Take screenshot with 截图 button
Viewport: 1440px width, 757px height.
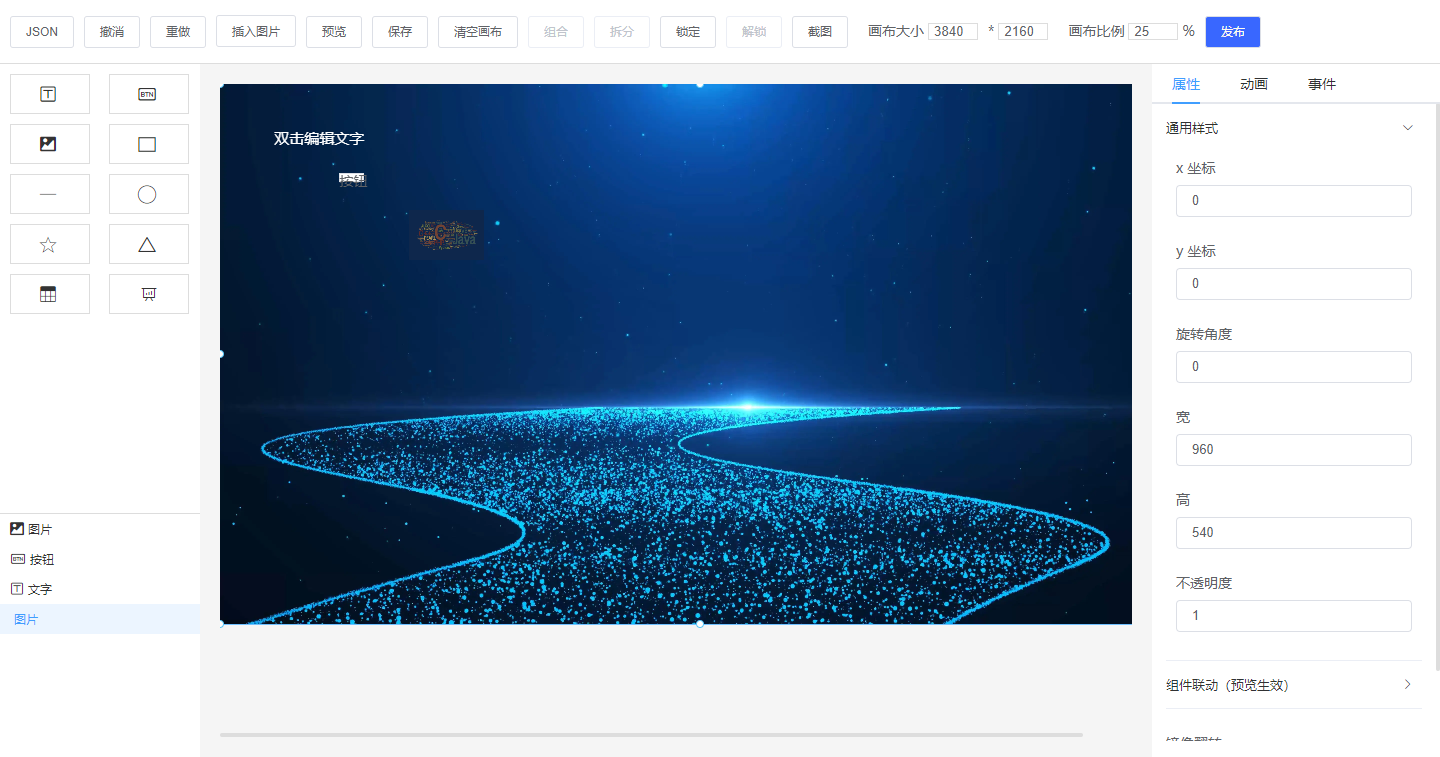pyautogui.click(x=820, y=32)
